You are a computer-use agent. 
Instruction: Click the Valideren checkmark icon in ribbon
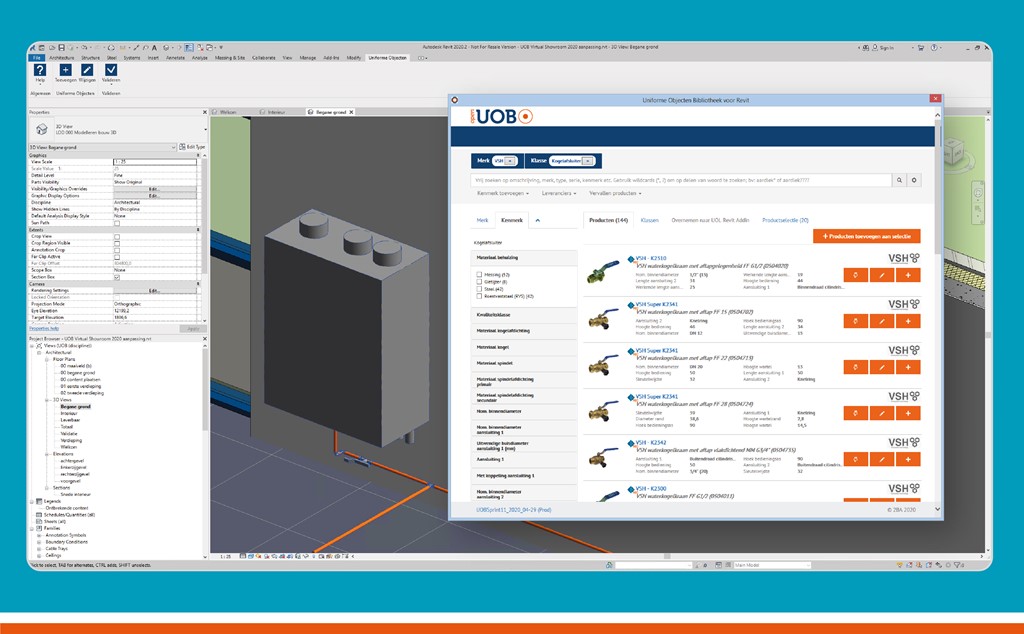pyautogui.click(x=111, y=70)
